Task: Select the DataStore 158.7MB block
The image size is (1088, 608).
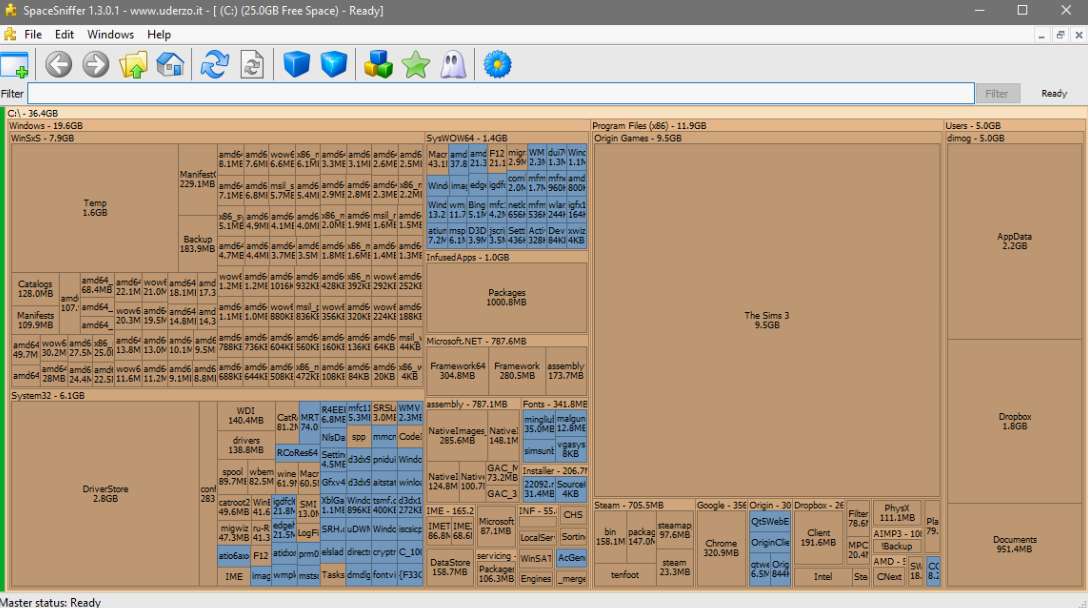Action: pyautogui.click(x=450, y=568)
